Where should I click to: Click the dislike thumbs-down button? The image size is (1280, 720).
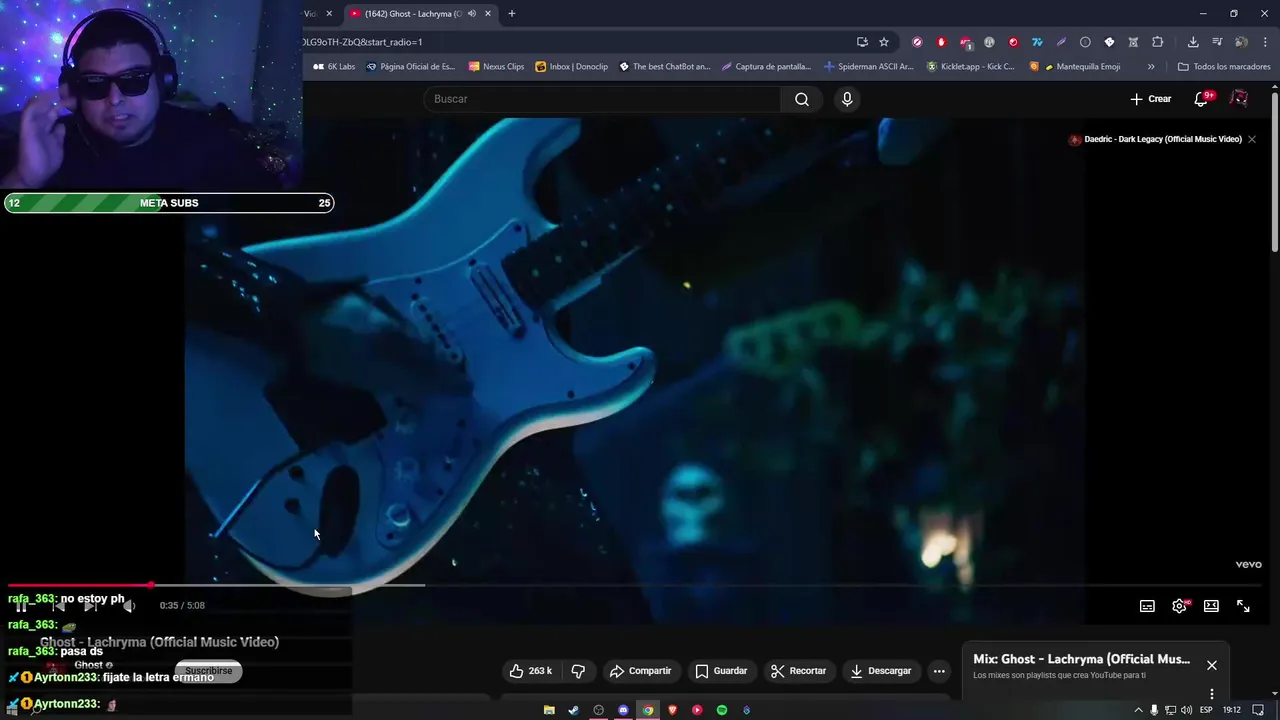coord(578,671)
